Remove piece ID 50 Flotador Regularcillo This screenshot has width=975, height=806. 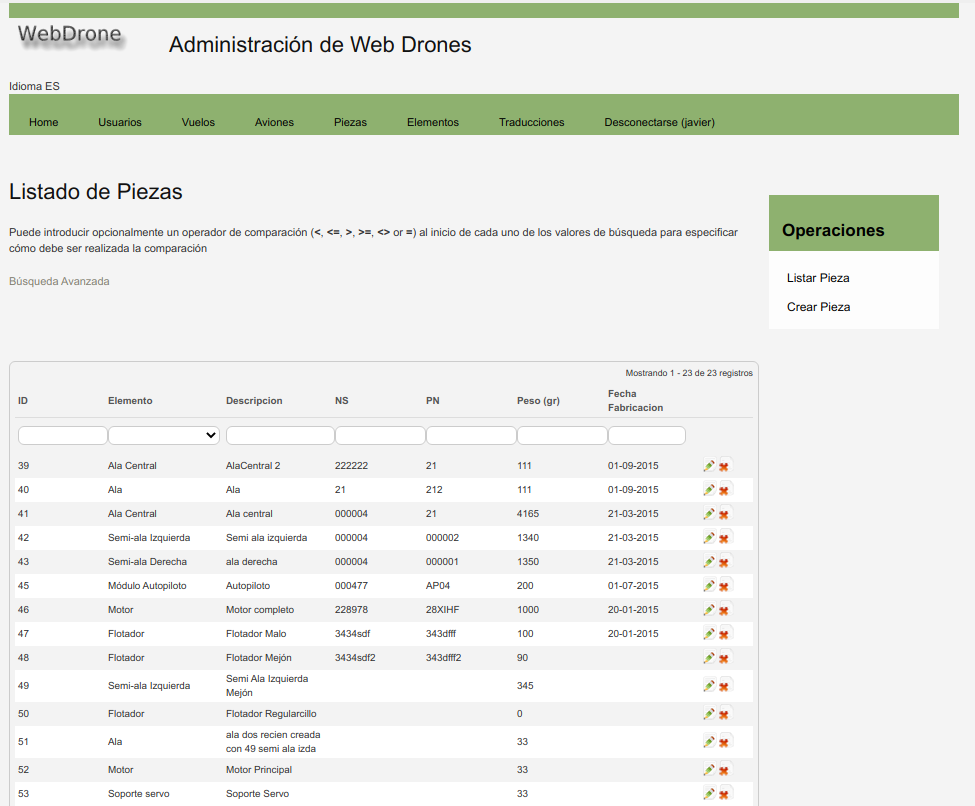pos(724,714)
